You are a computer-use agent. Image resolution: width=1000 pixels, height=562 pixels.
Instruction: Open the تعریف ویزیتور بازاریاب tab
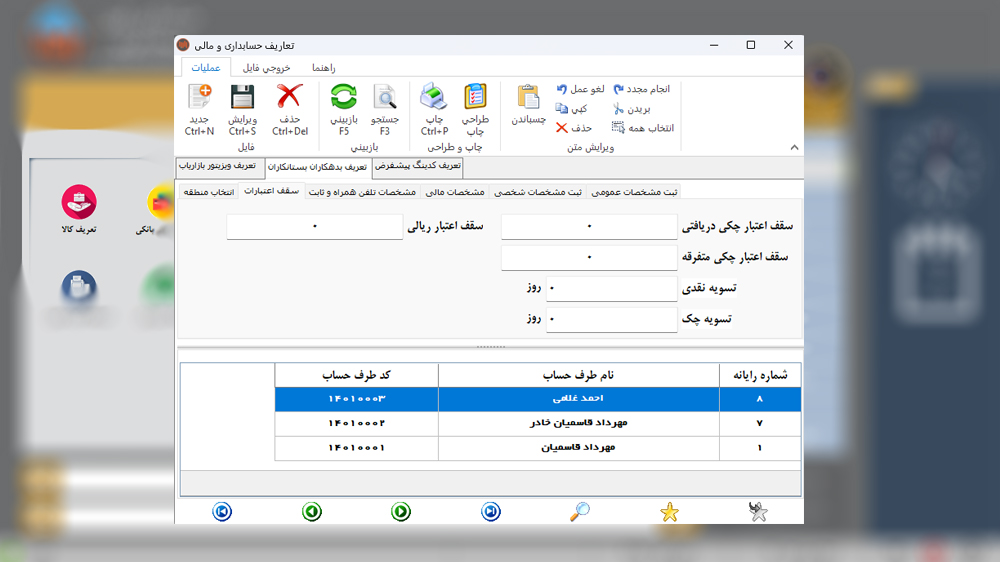[x=219, y=166]
